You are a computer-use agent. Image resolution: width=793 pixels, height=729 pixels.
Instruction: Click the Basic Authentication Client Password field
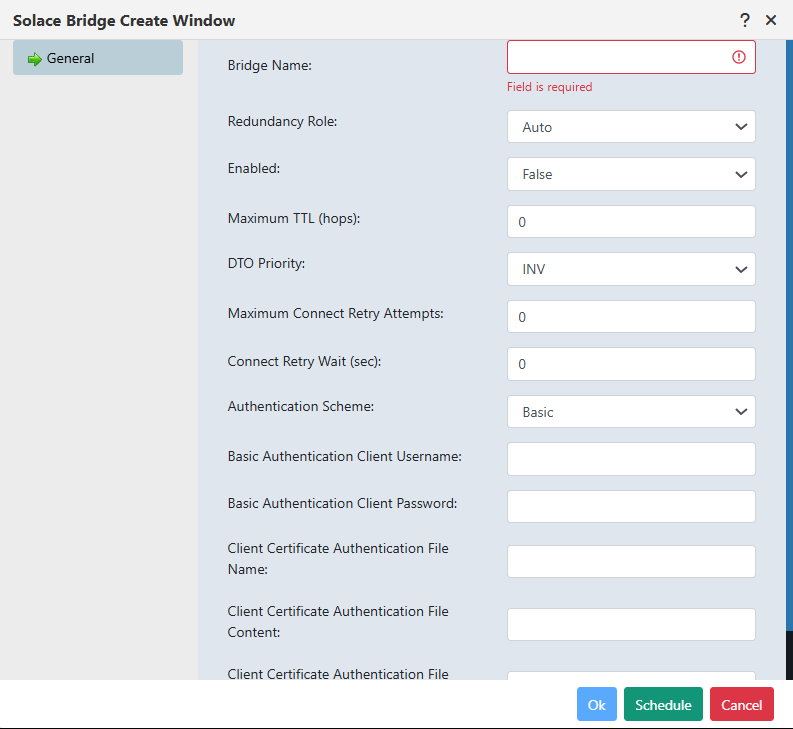pos(631,506)
